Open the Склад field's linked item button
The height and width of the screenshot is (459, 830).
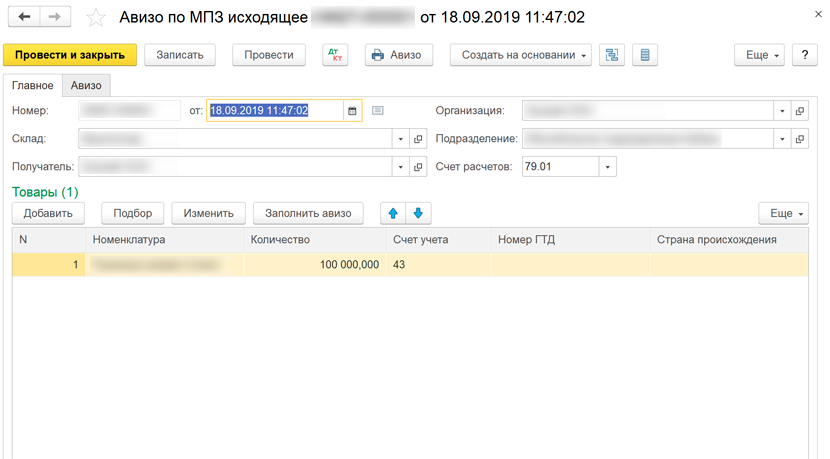click(419, 139)
